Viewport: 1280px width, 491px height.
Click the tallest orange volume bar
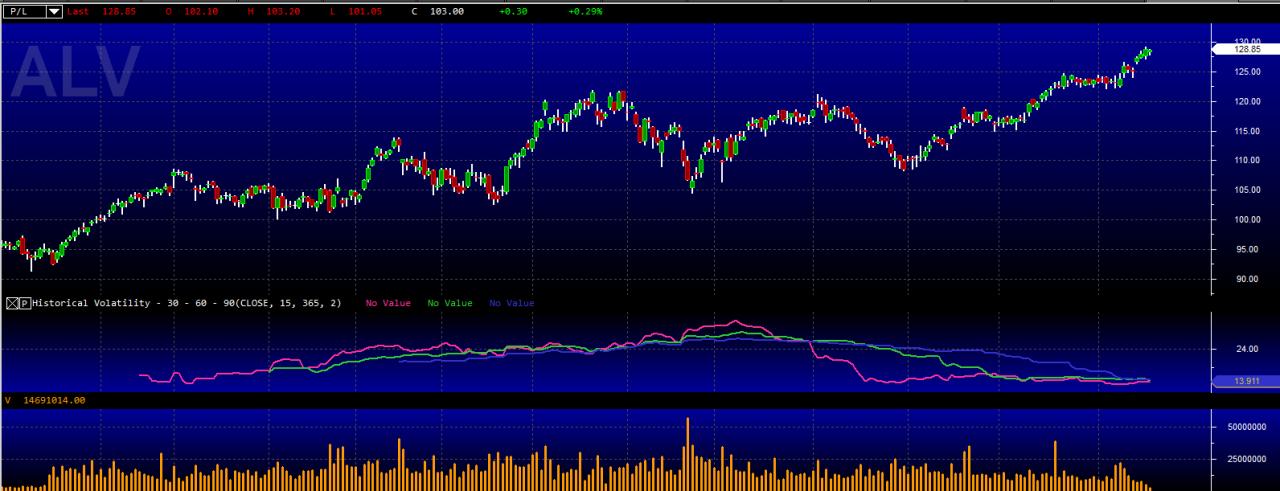pyautogui.click(x=688, y=453)
